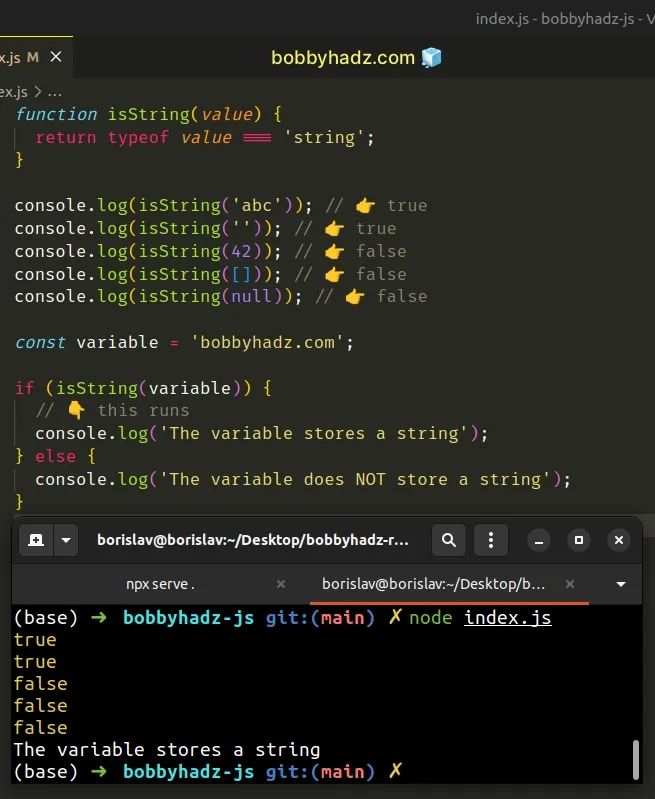This screenshot has height=799, width=655.
Task: Minimize the terminal window
Action: tap(539, 540)
